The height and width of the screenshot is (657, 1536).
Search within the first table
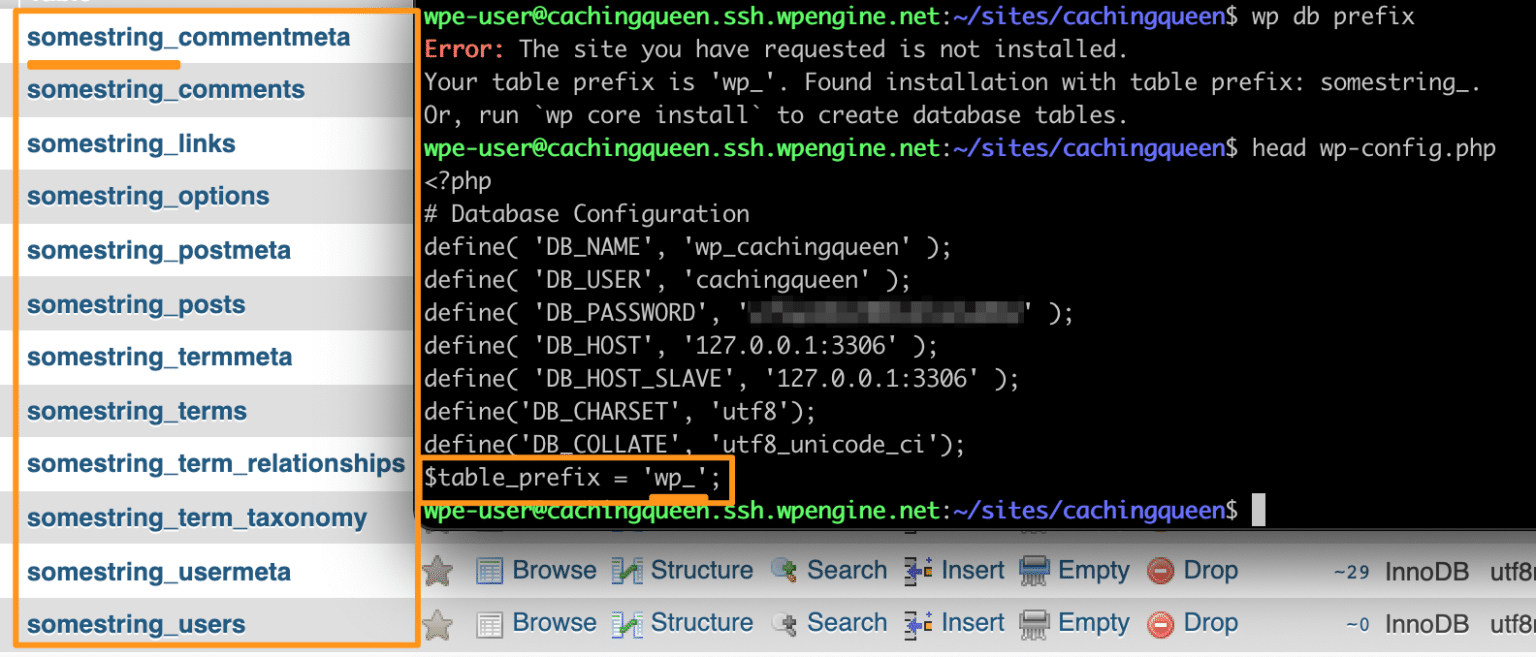[846, 570]
